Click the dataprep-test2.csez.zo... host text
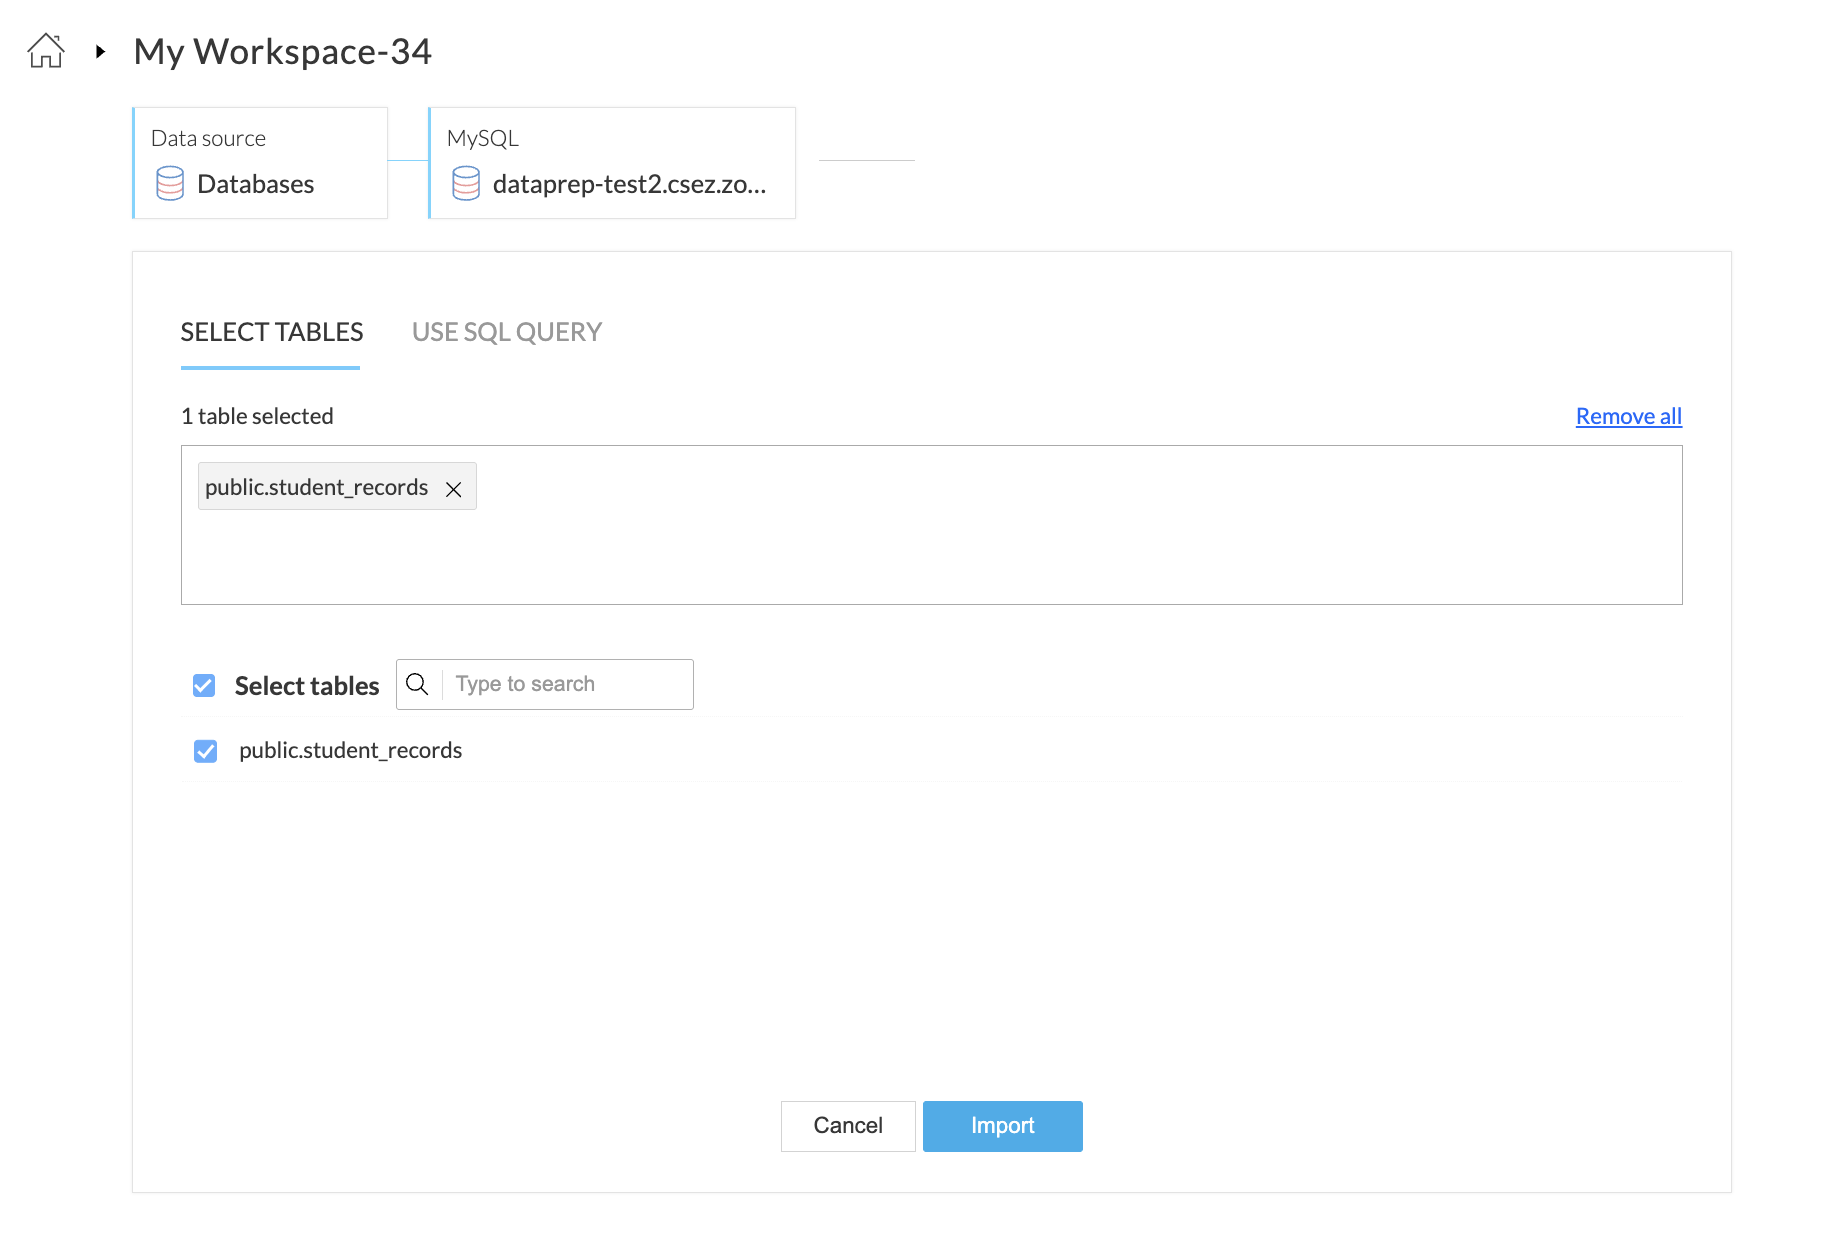The image size is (1822, 1254). (630, 184)
